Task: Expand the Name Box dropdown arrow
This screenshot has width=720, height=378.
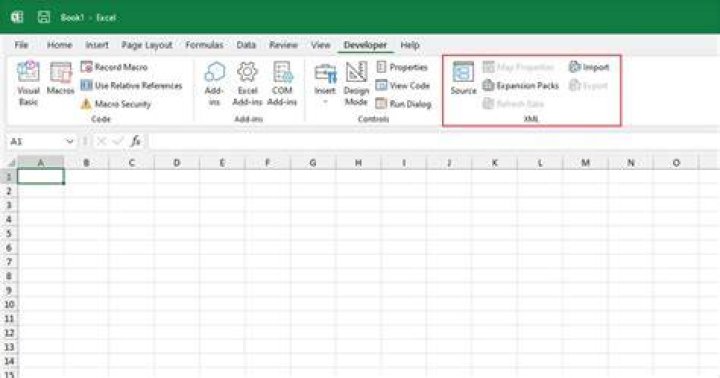Action: 70,141
